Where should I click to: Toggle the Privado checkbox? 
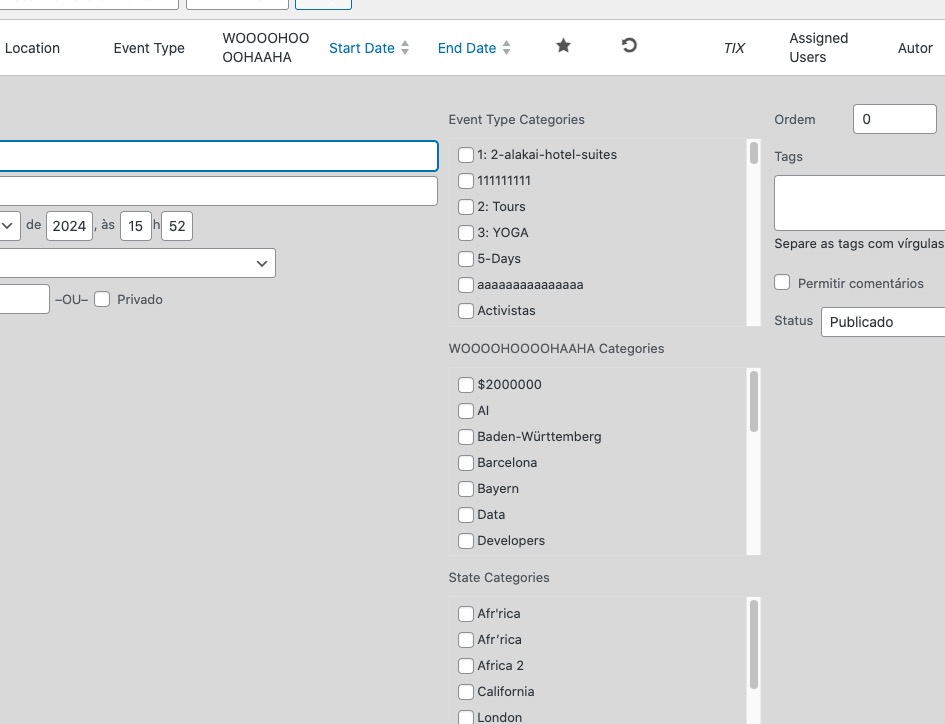click(x=102, y=299)
